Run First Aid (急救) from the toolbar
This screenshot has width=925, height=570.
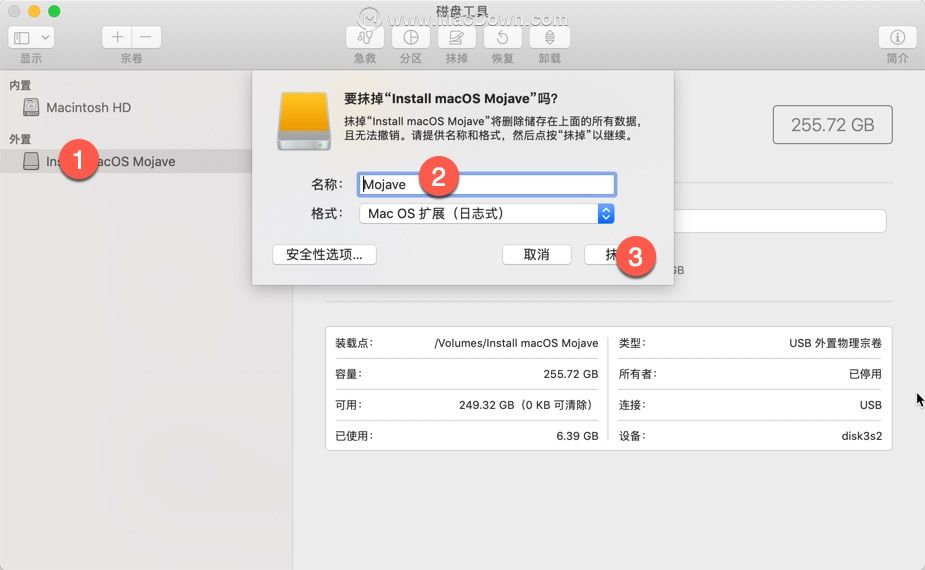coord(365,38)
